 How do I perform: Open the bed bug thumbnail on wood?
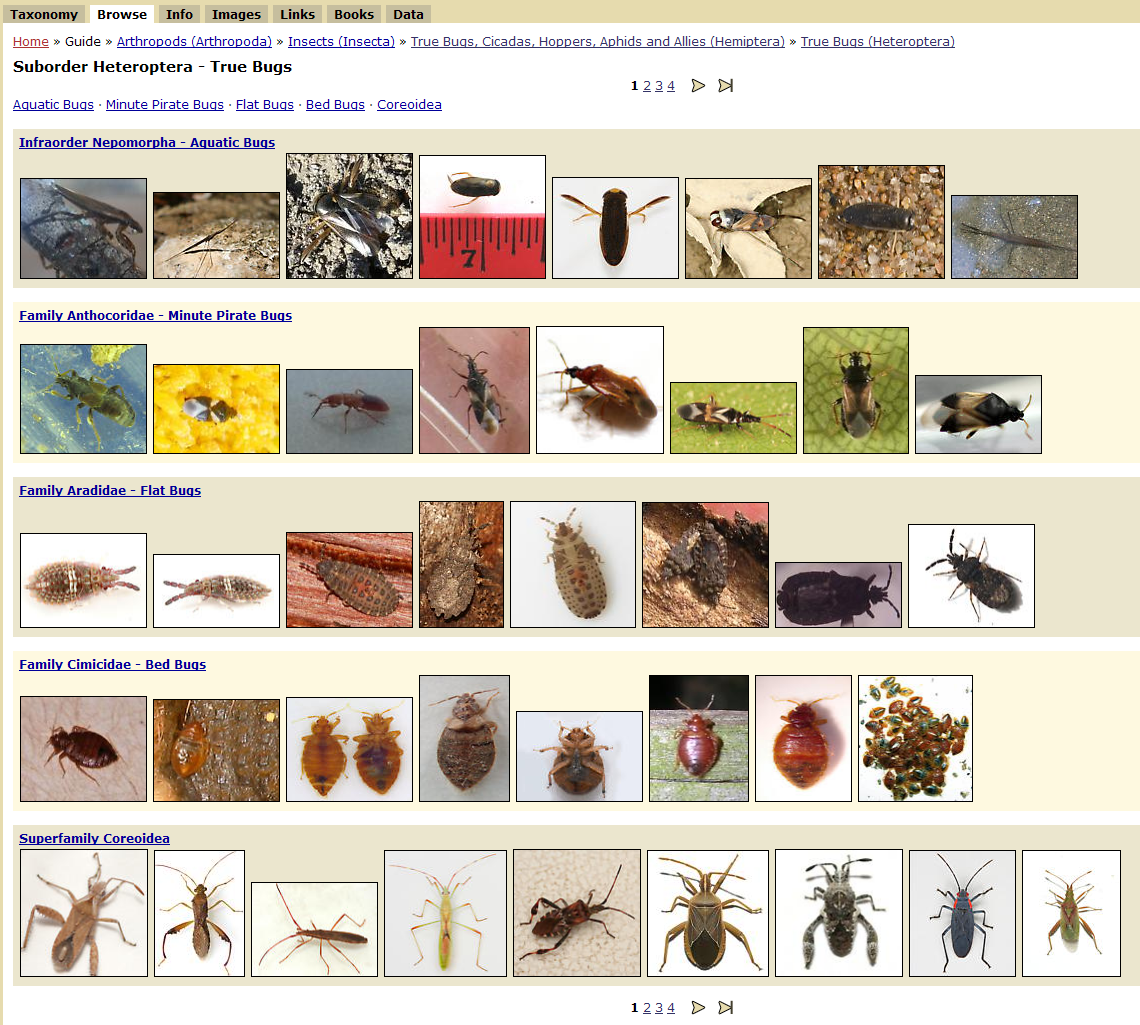[x=698, y=738]
